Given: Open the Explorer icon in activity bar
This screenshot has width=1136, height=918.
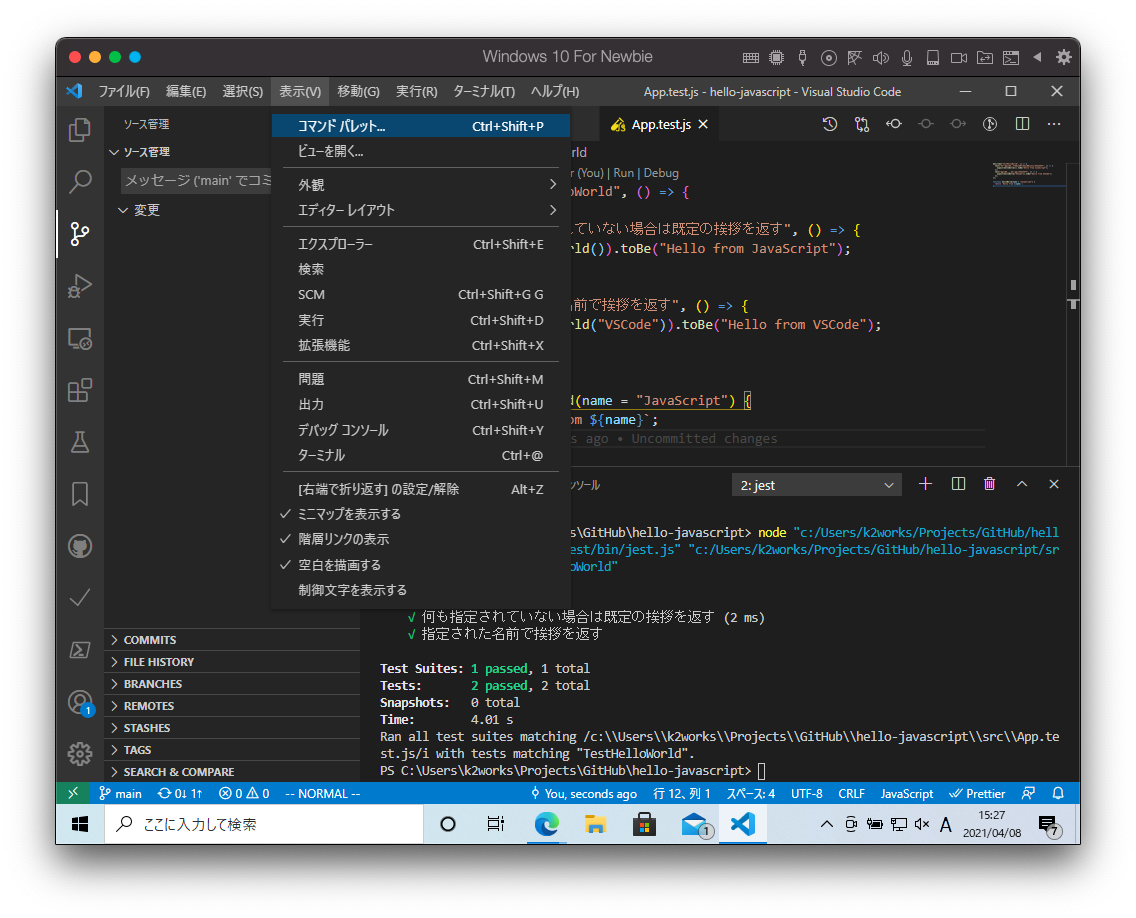Looking at the screenshot, I should [79, 130].
